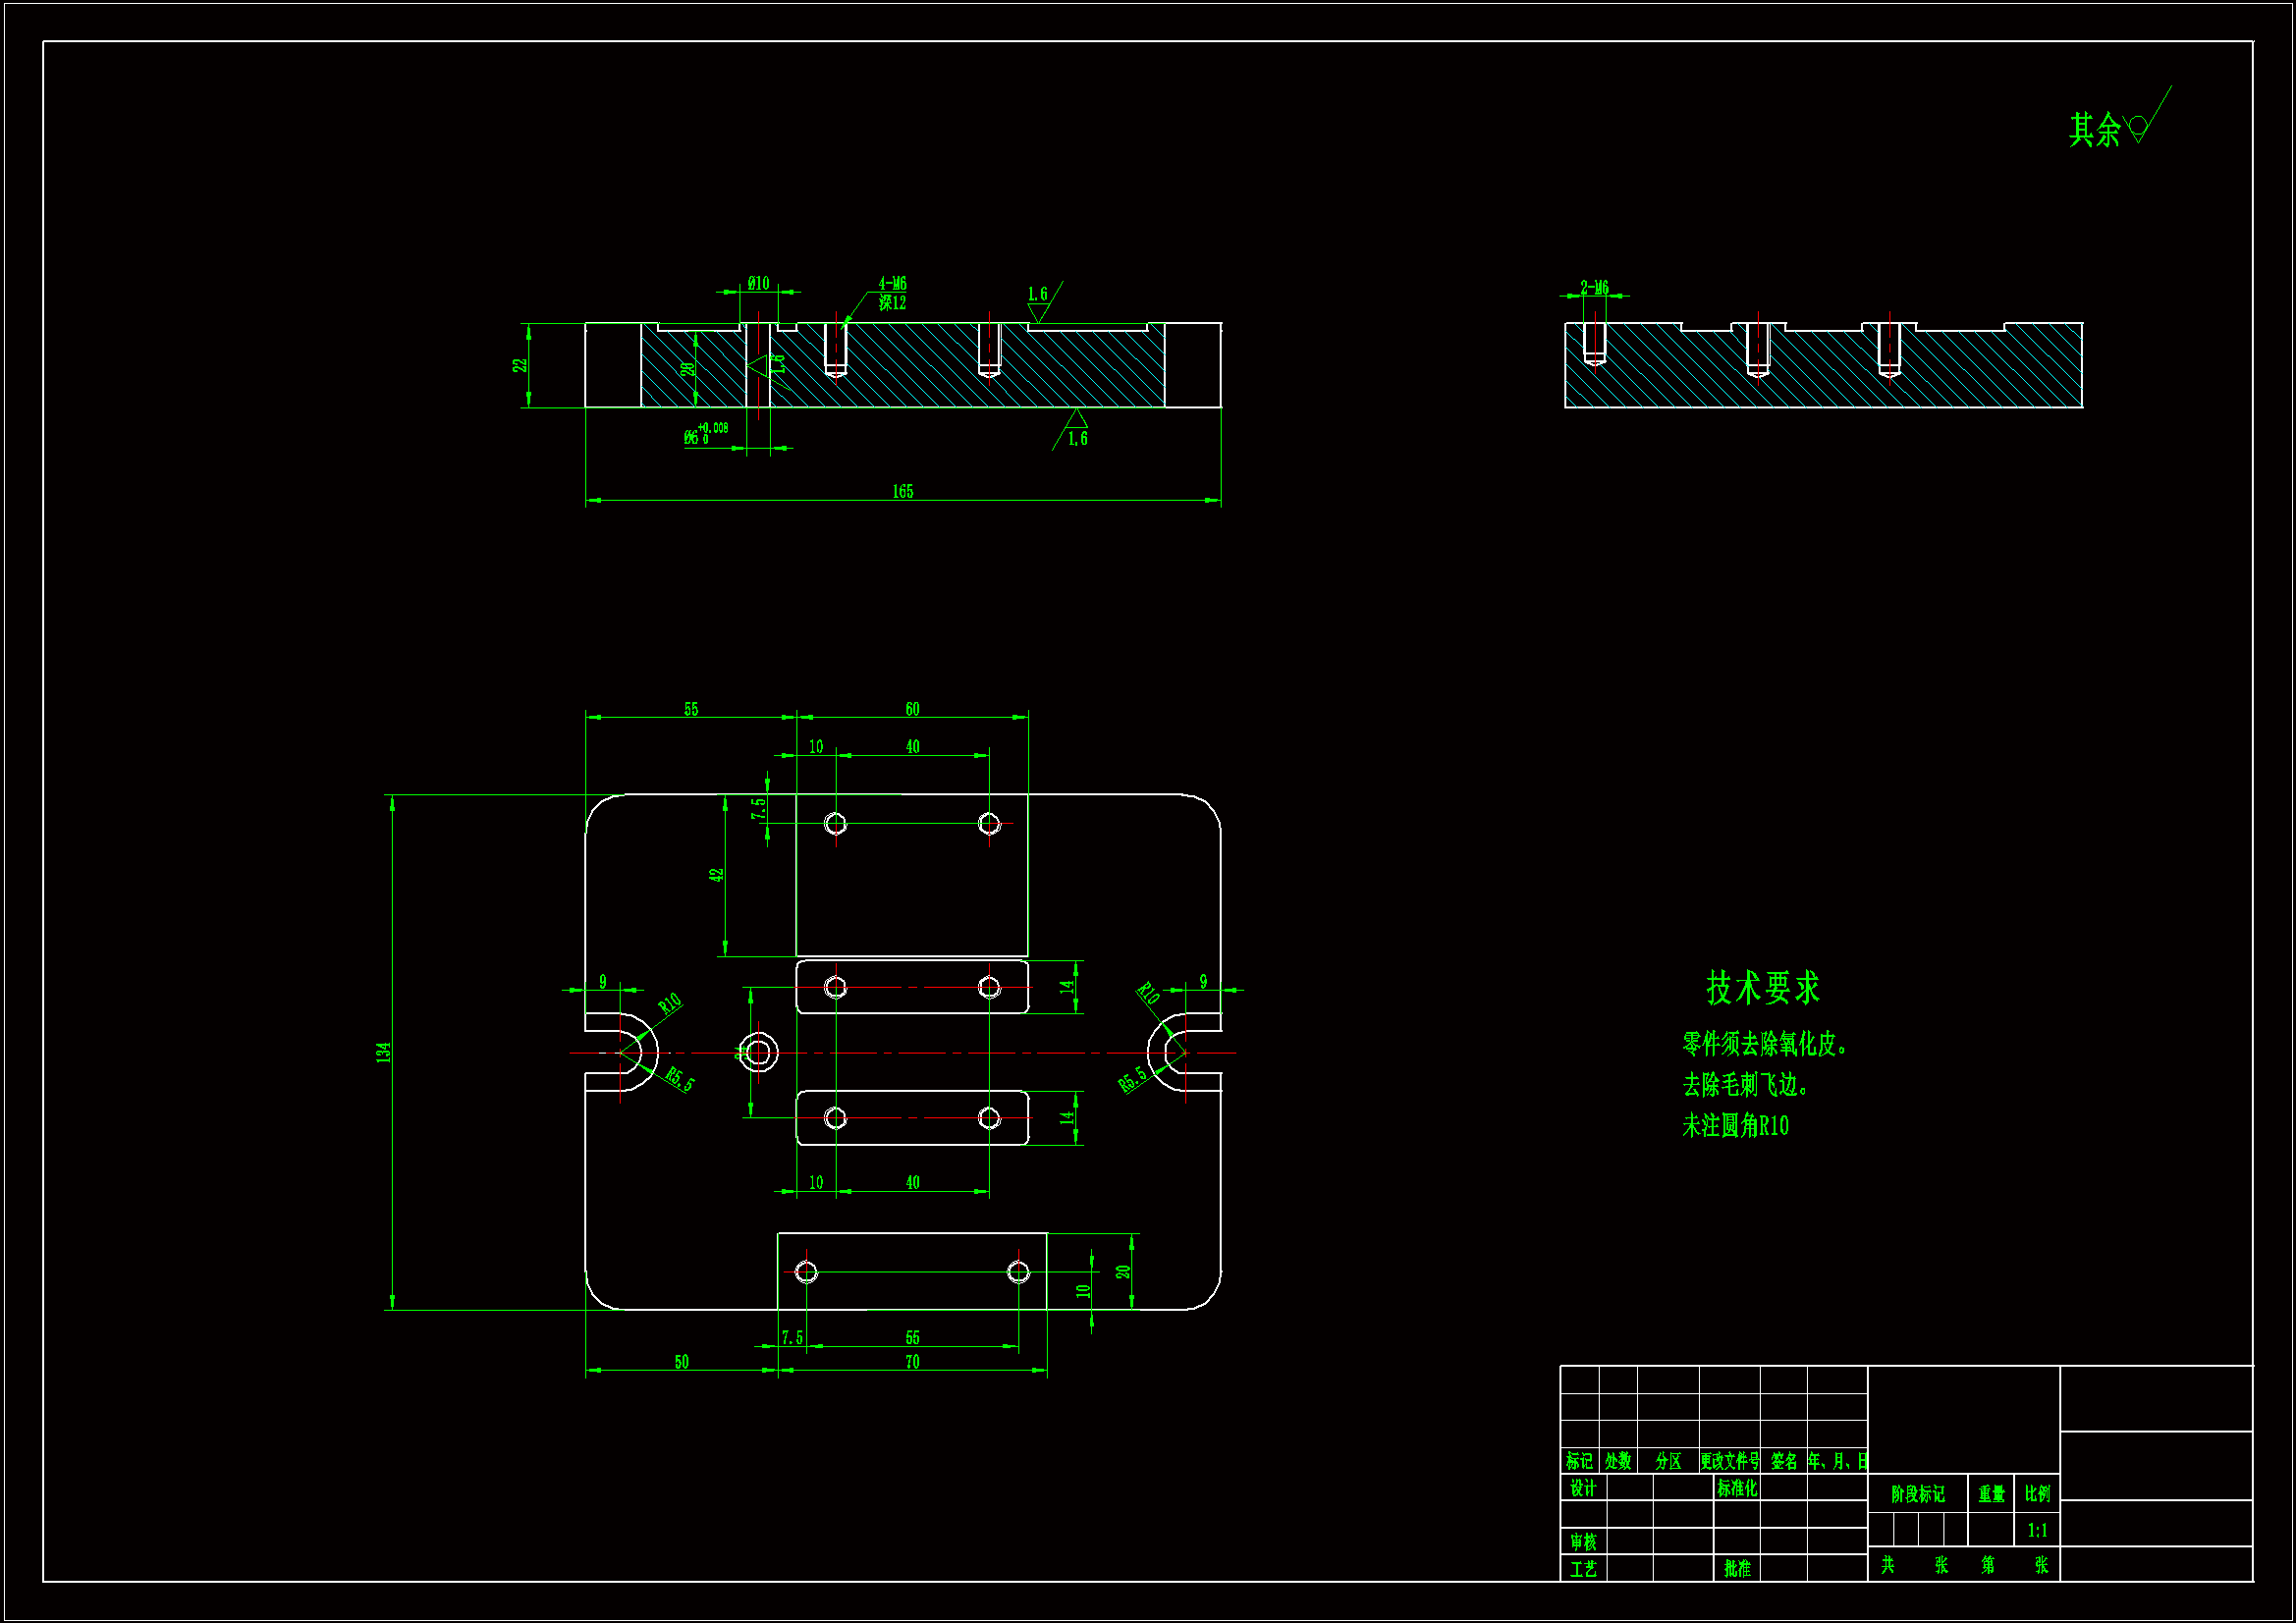Select the 134 overall height dimension

coord(383,1052)
